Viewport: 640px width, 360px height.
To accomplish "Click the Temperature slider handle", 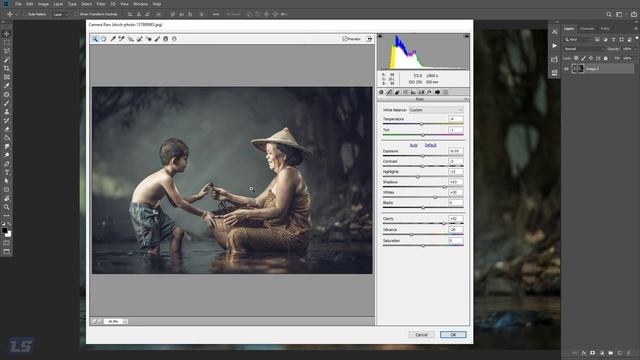I will point(422,124).
